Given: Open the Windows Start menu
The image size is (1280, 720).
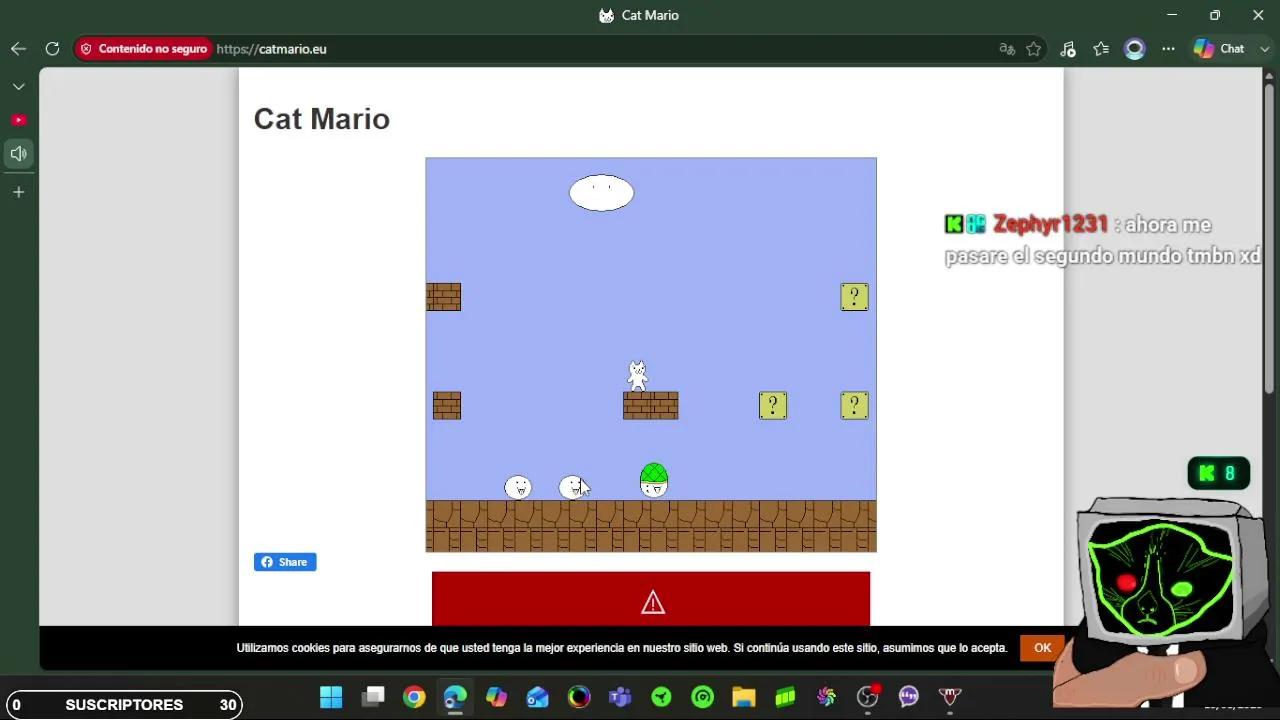Looking at the screenshot, I should 331,697.
